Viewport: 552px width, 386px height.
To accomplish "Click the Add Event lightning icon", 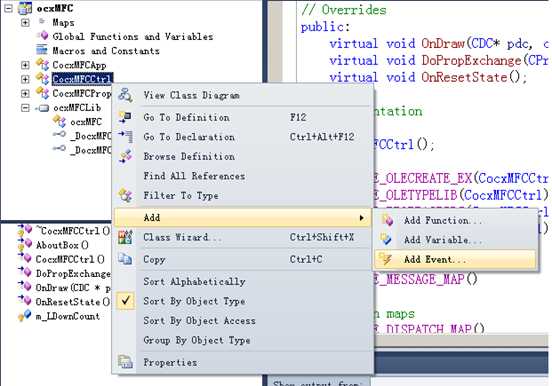I will tap(385, 259).
